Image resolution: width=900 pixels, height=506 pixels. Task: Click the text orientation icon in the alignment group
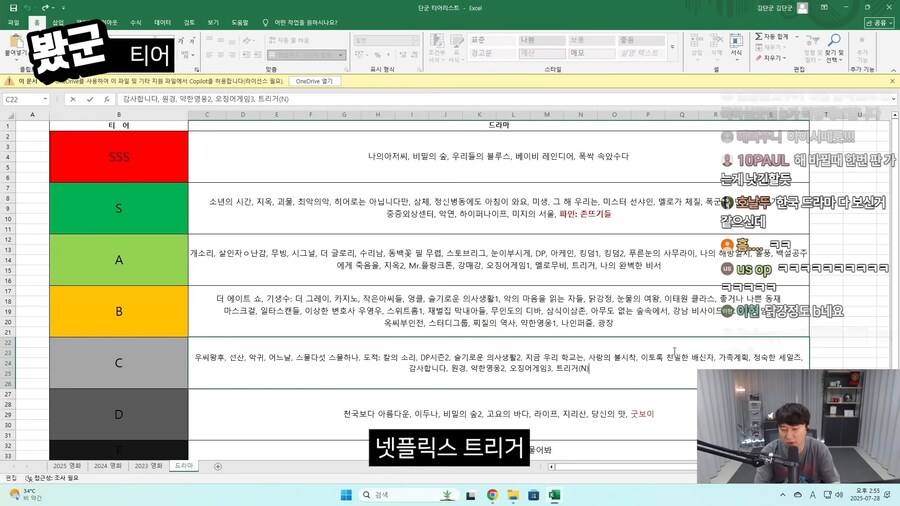point(247,40)
